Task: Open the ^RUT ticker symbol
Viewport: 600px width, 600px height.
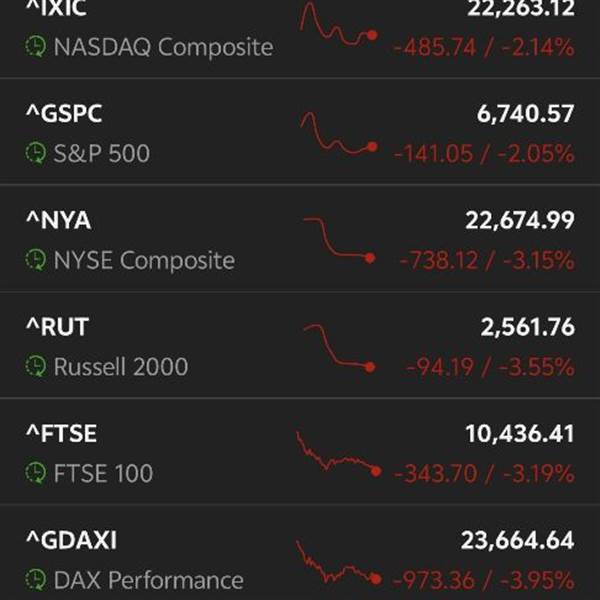Action: coord(57,327)
